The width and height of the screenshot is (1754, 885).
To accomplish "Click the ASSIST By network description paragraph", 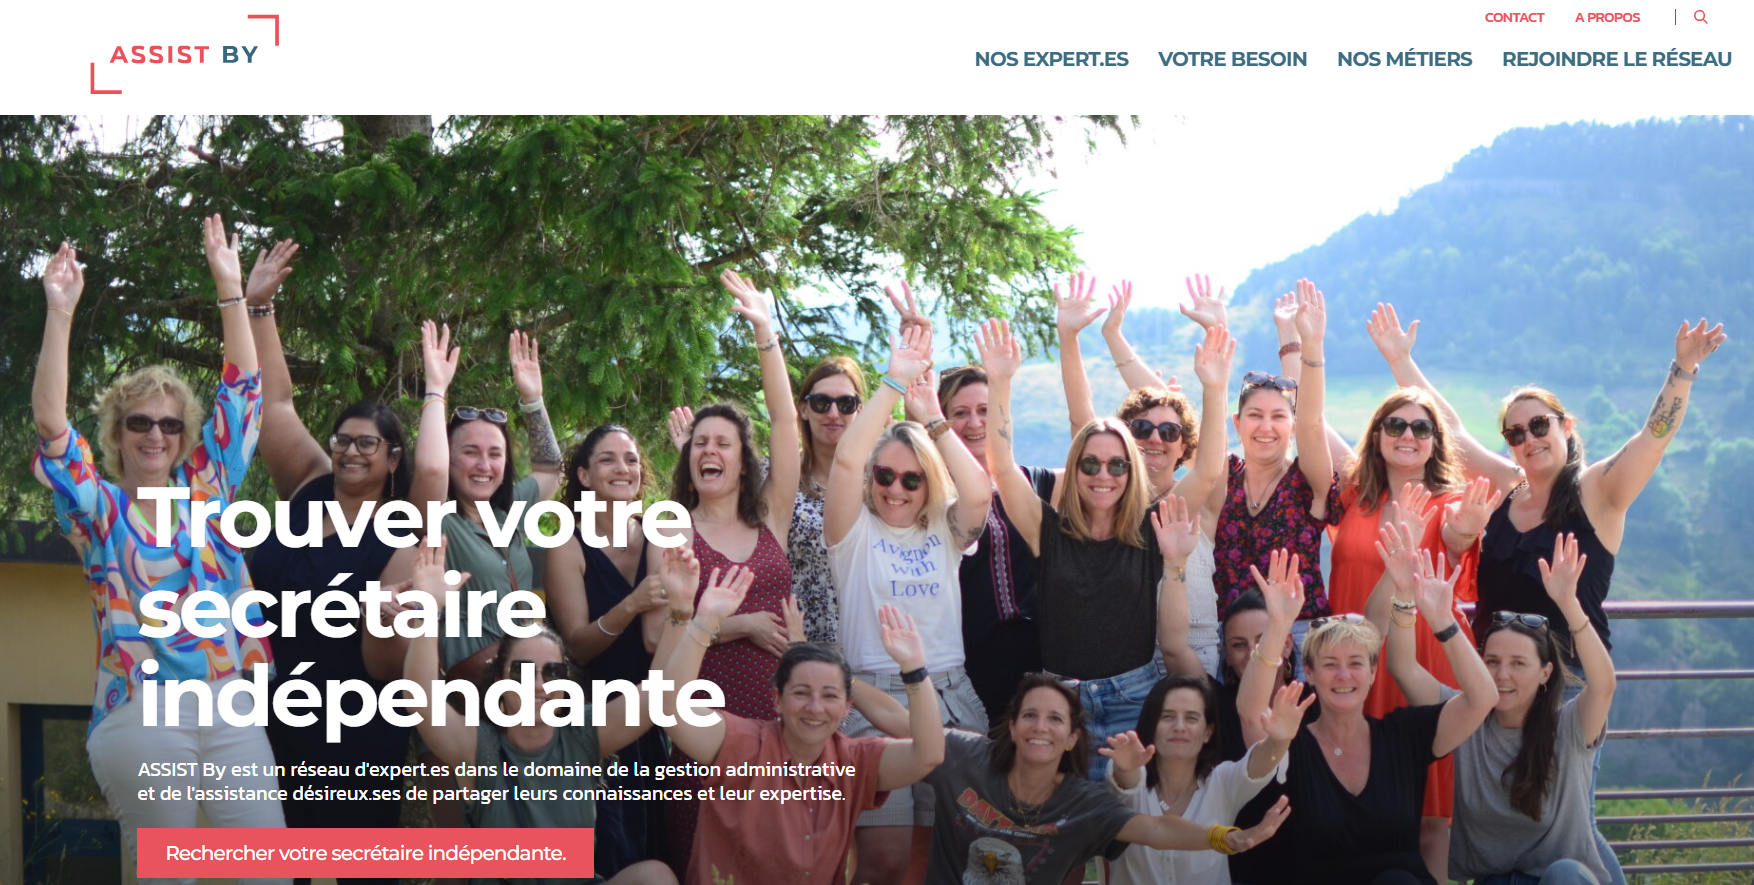I will [497, 781].
